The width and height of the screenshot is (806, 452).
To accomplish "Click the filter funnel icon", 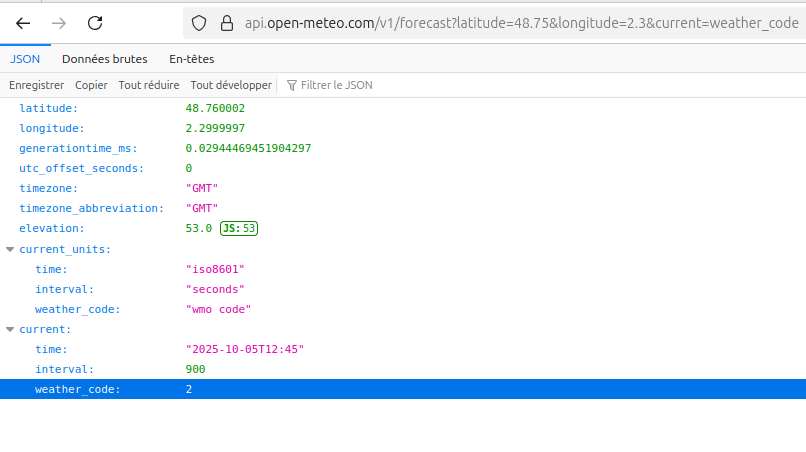I will 292,86.
